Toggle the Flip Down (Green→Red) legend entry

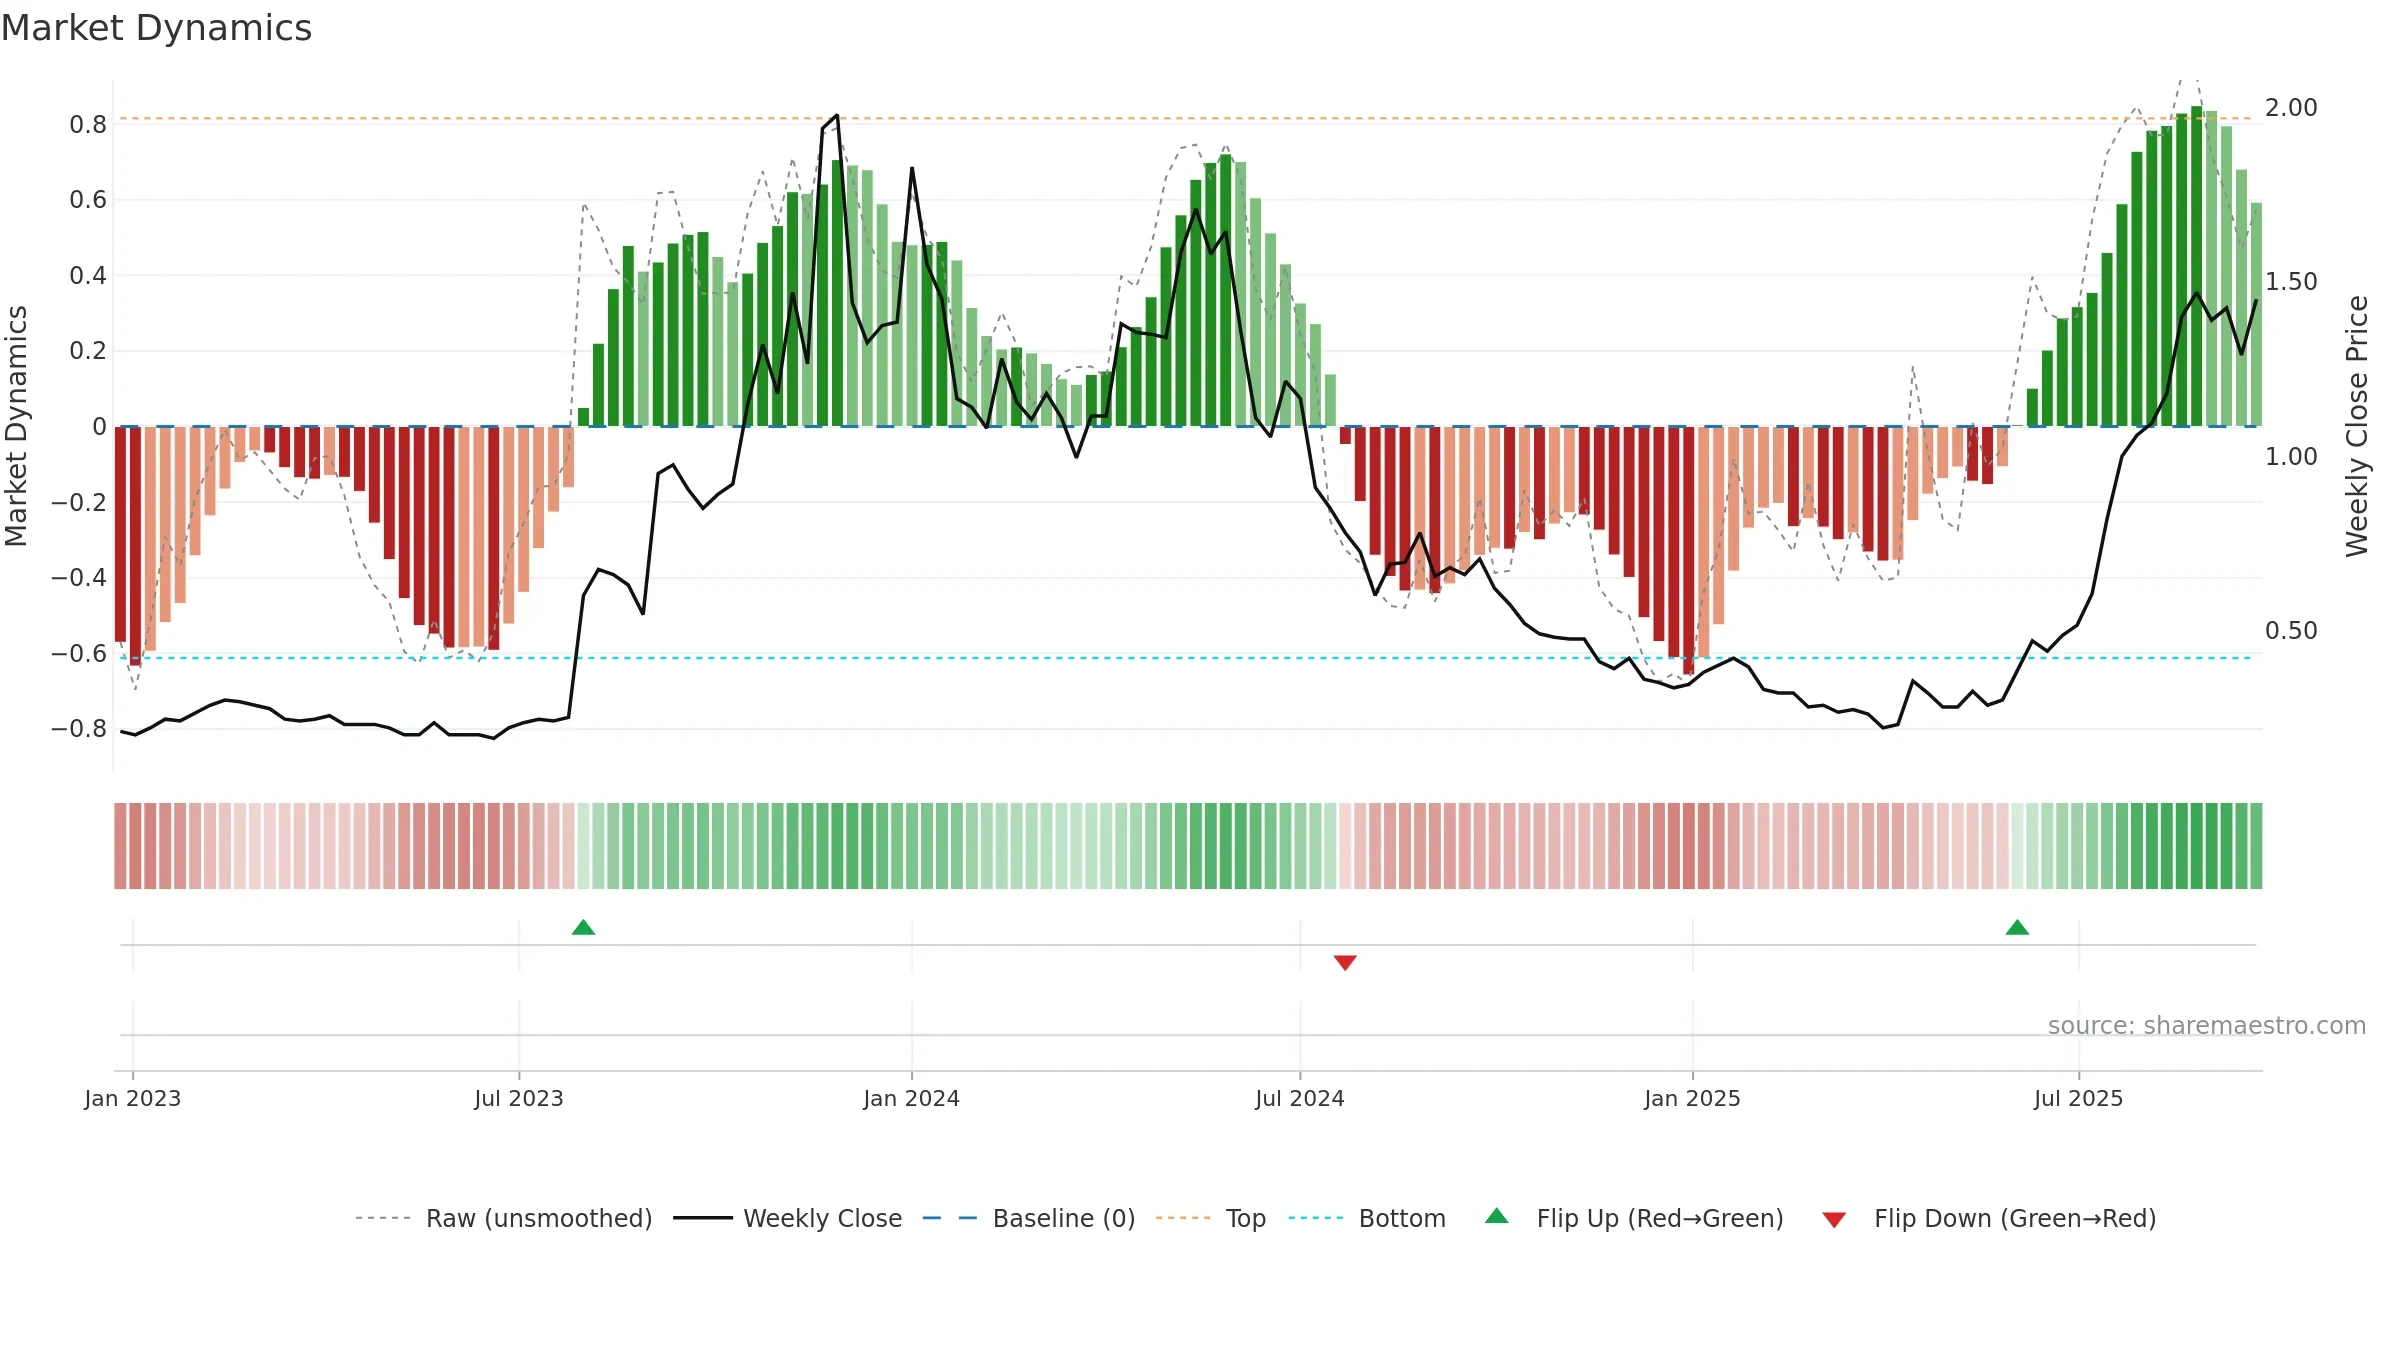click(1989, 1218)
